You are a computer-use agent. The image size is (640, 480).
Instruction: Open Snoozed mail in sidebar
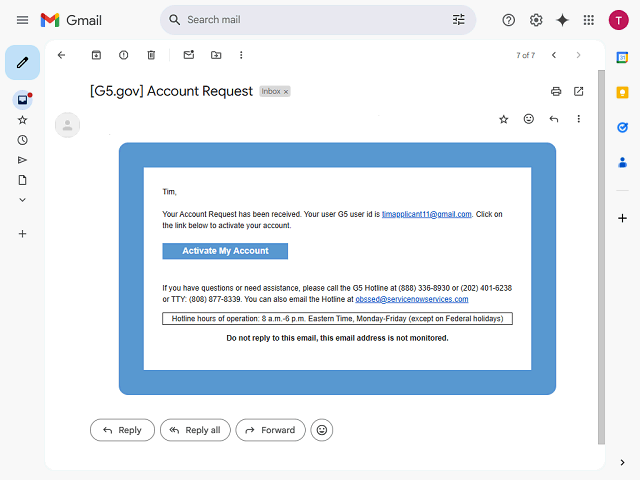(22, 140)
